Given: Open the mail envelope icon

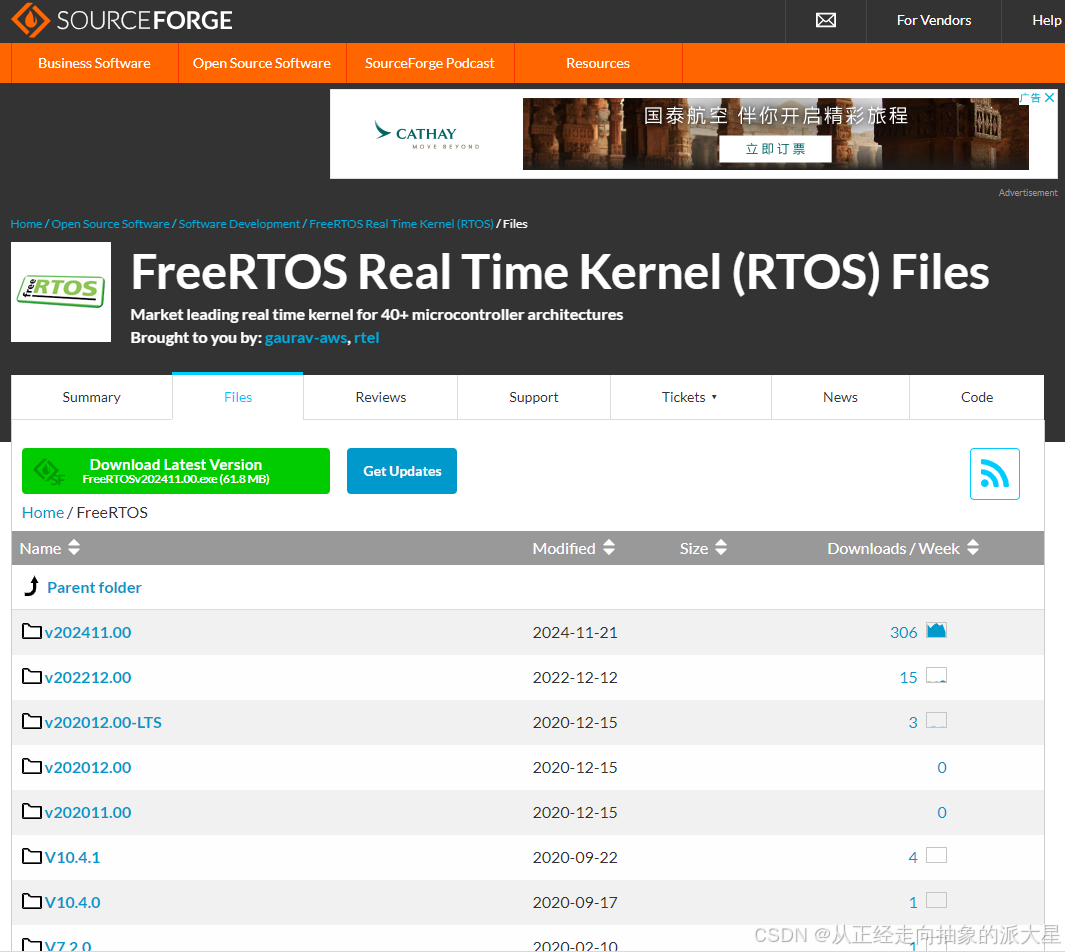Looking at the screenshot, I should pos(825,20).
